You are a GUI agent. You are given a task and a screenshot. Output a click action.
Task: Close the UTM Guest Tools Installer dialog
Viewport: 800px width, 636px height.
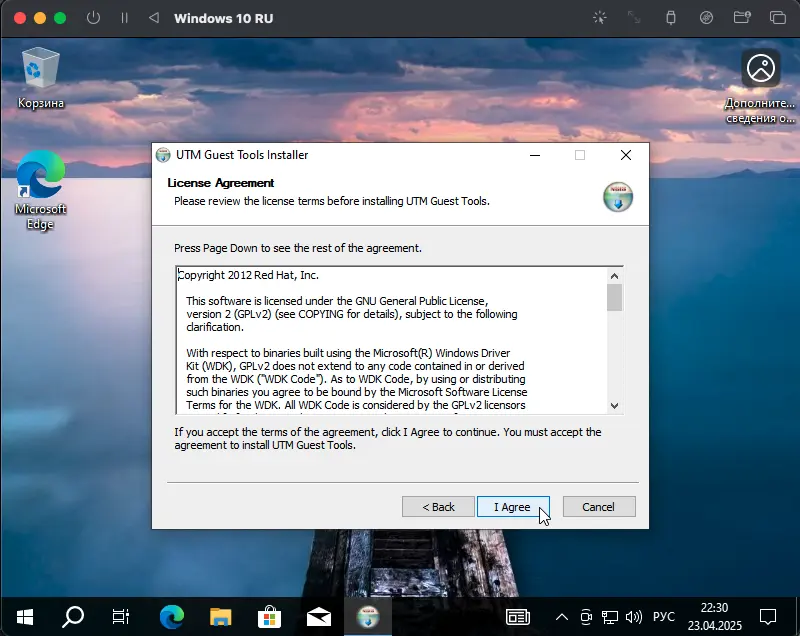626,155
